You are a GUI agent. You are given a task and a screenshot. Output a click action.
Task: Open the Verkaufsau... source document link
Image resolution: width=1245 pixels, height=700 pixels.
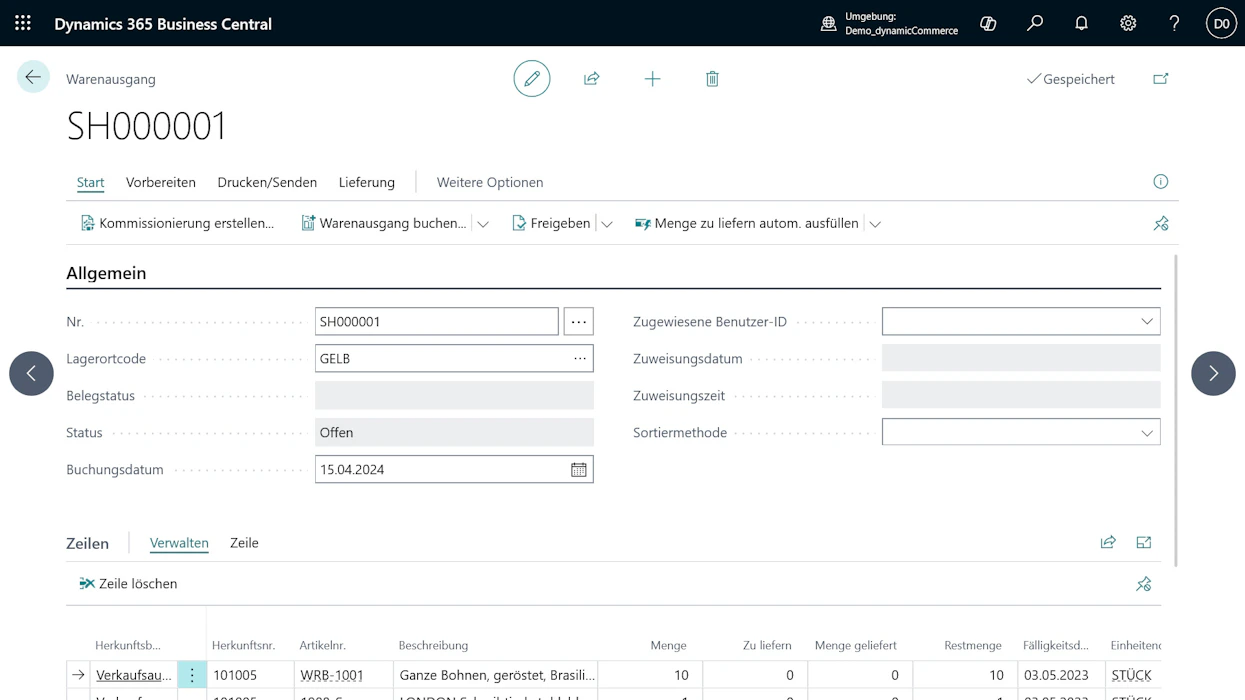tap(134, 675)
